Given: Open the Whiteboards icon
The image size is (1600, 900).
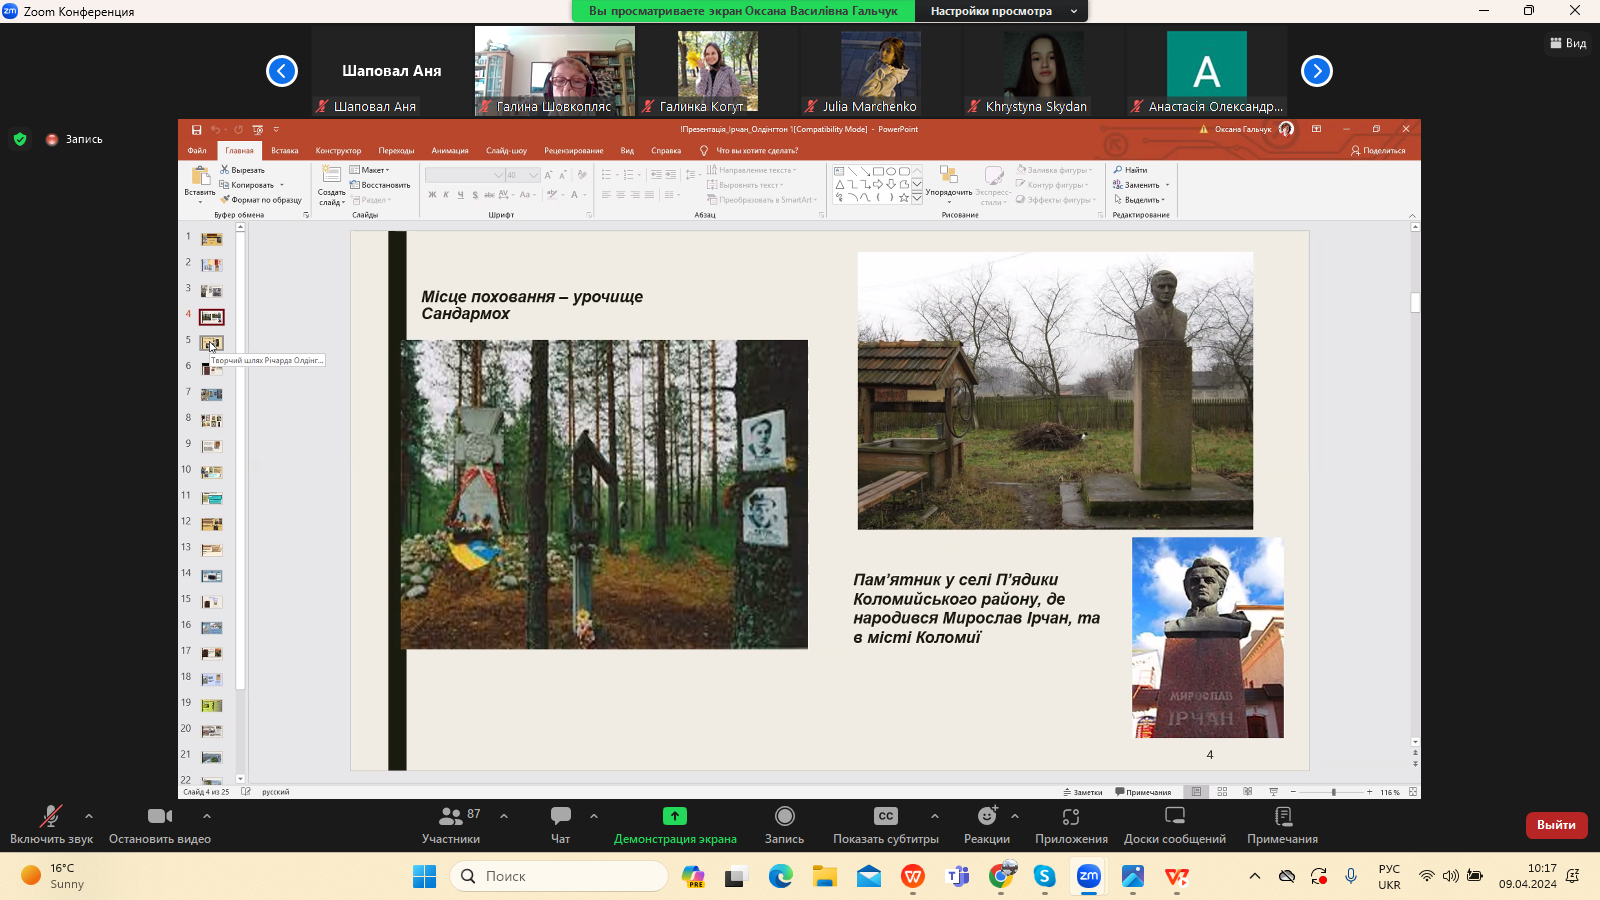Looking at the screenshot, I should 1175,816.
